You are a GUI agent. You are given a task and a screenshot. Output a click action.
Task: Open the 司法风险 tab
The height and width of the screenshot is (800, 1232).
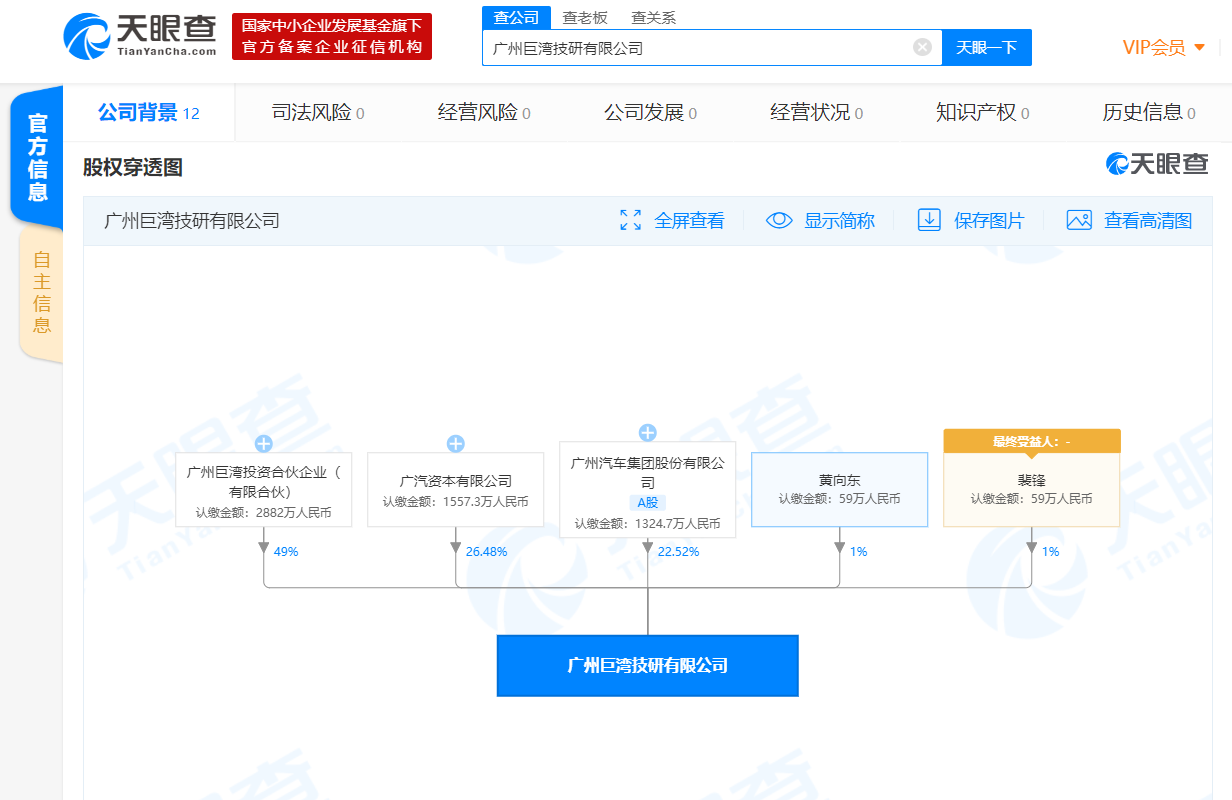point(318,113)
